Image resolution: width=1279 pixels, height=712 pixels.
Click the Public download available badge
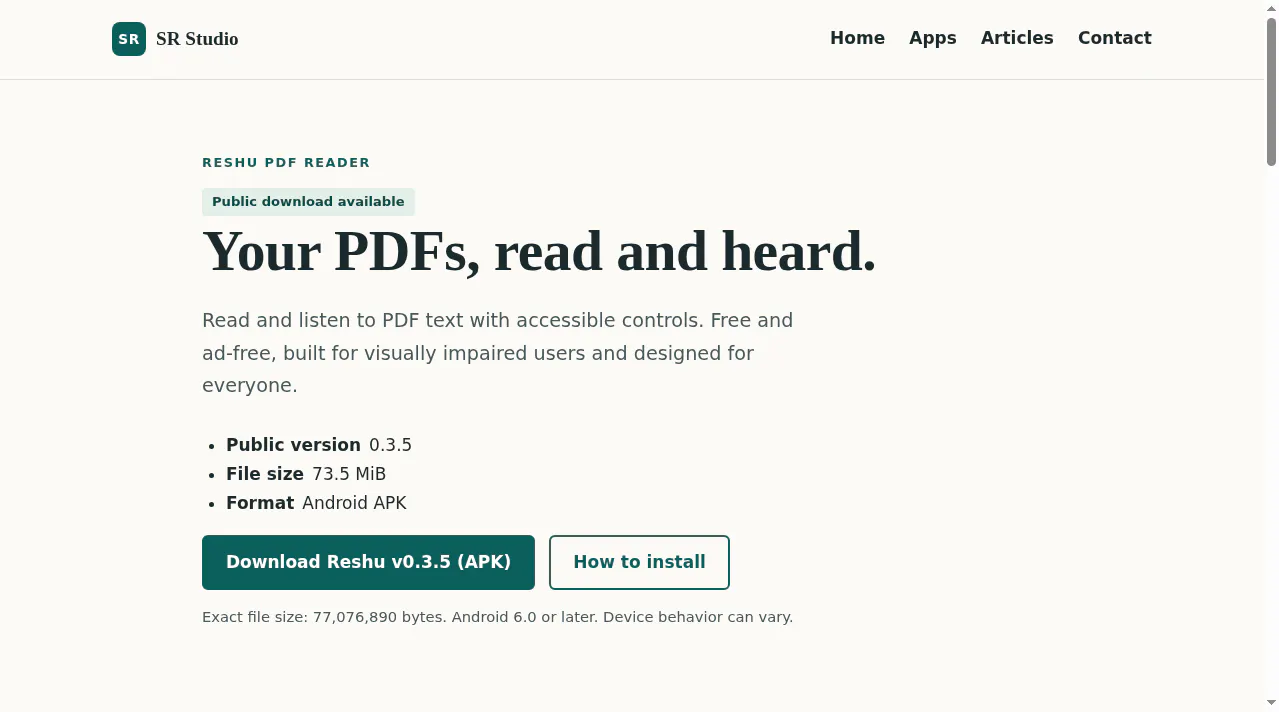[x=308, y=202]
